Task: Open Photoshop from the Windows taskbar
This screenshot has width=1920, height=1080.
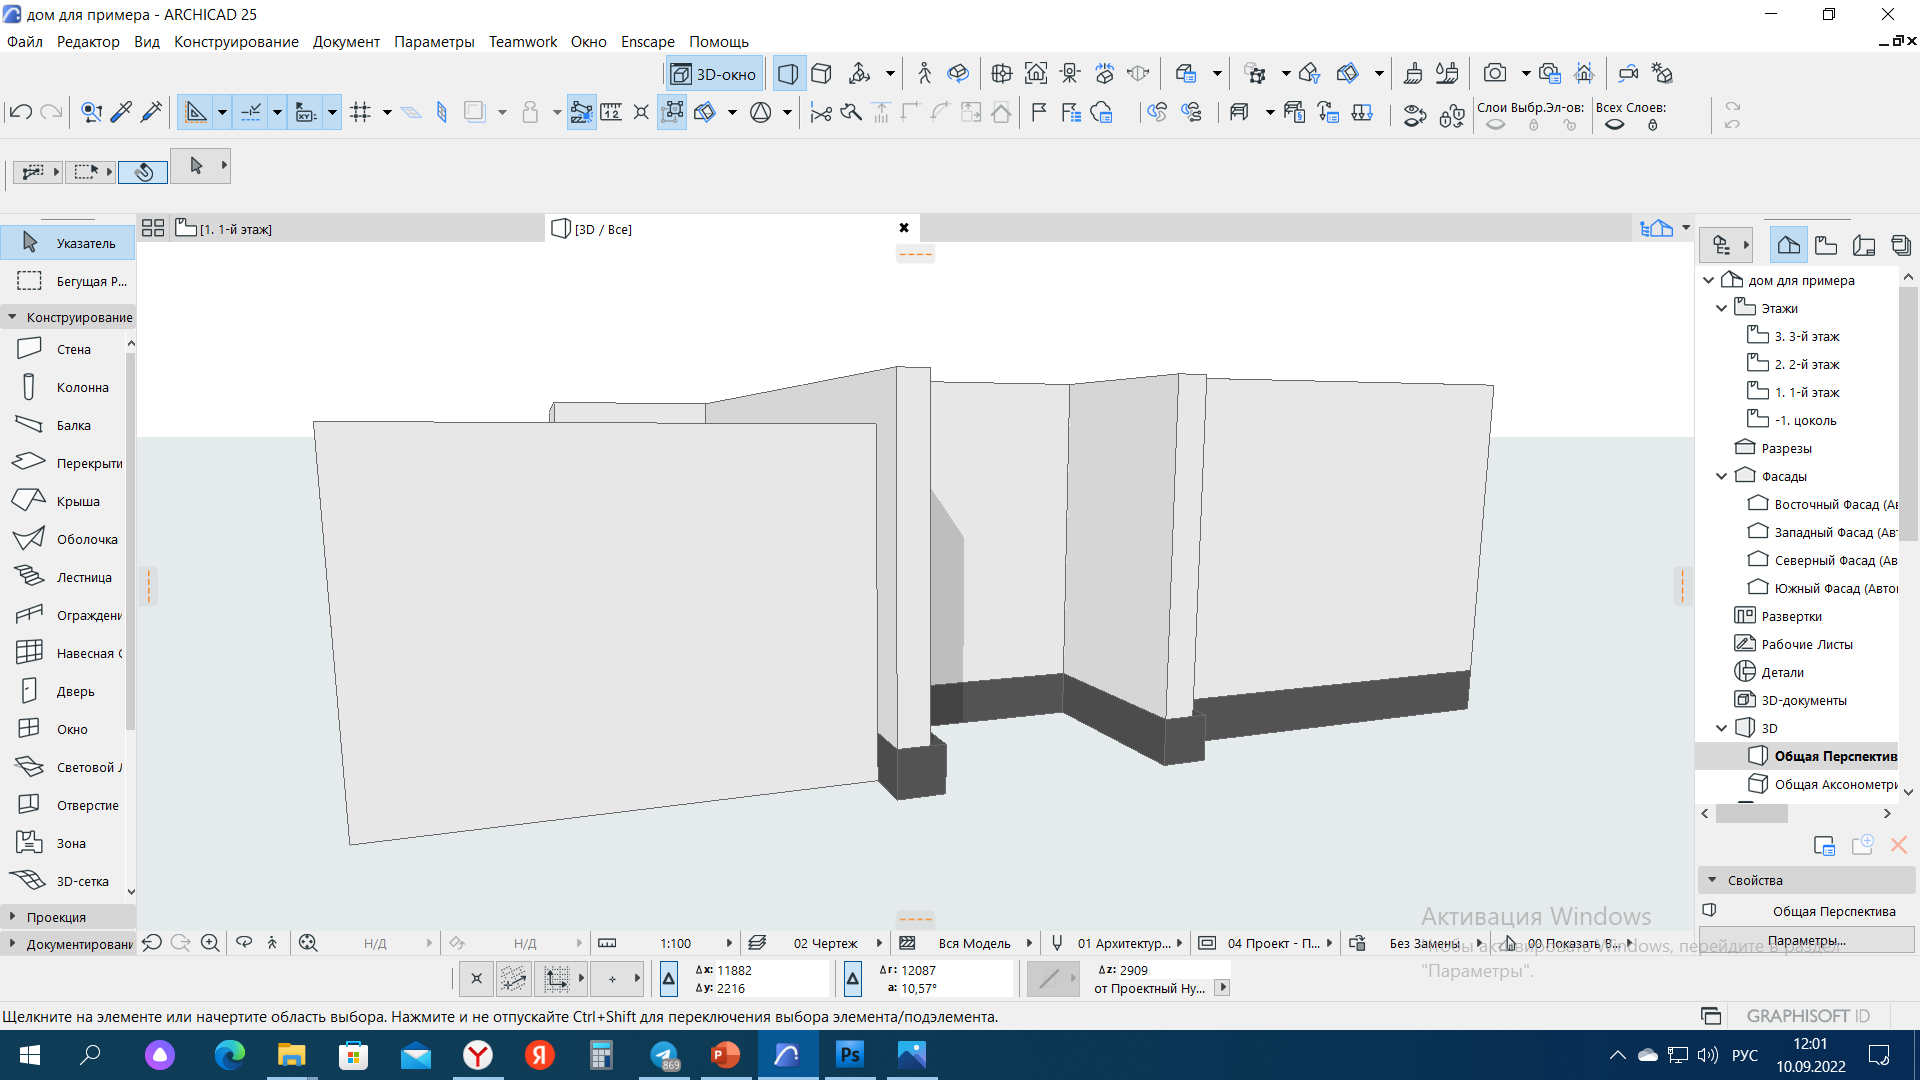Action: (849, 1055)
